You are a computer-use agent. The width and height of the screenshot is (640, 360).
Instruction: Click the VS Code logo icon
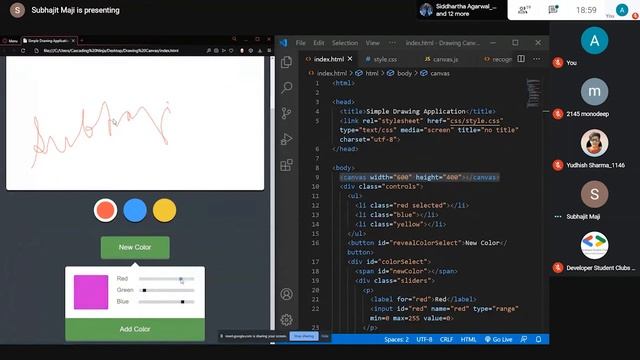coord(284,43)
